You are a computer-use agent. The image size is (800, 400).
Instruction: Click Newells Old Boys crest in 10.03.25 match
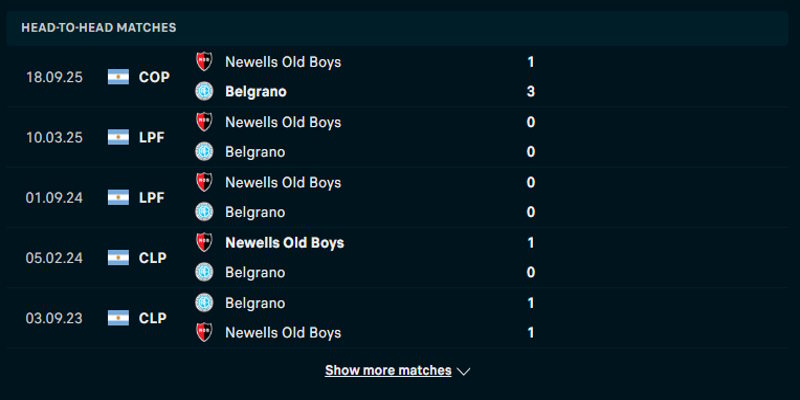(204, 122)
